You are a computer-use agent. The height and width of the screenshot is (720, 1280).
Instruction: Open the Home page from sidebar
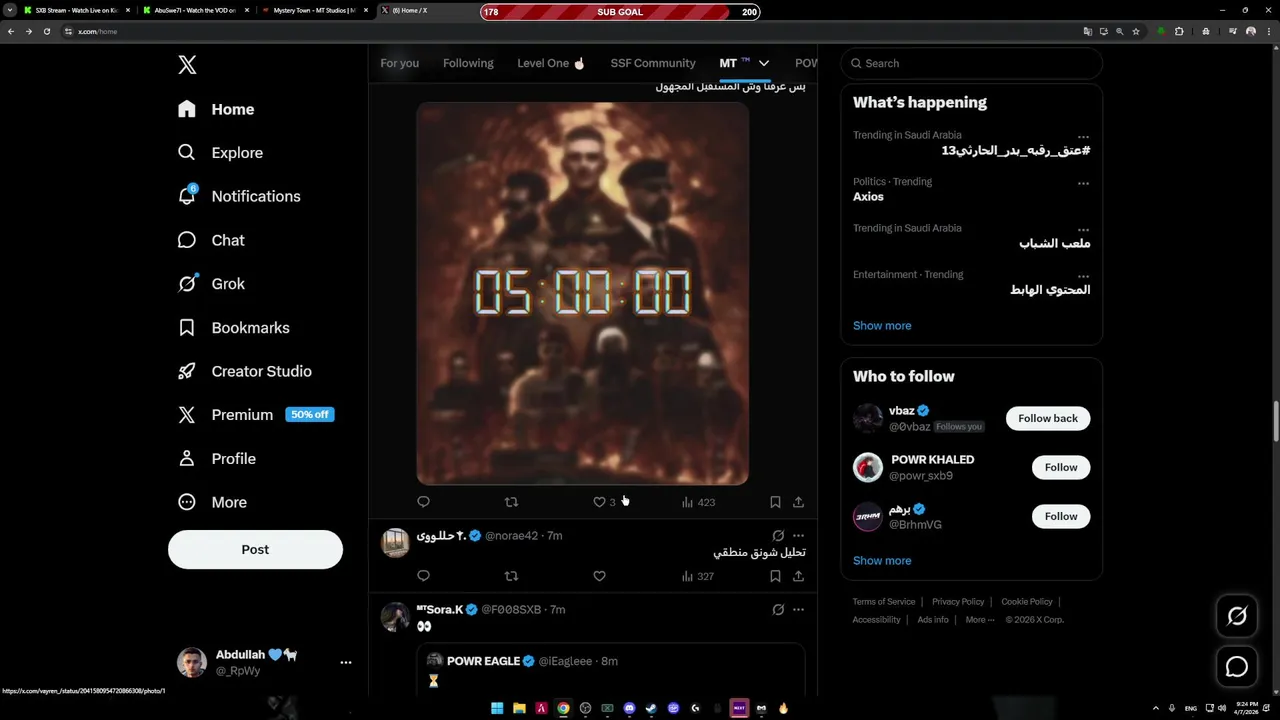[217, 109]
